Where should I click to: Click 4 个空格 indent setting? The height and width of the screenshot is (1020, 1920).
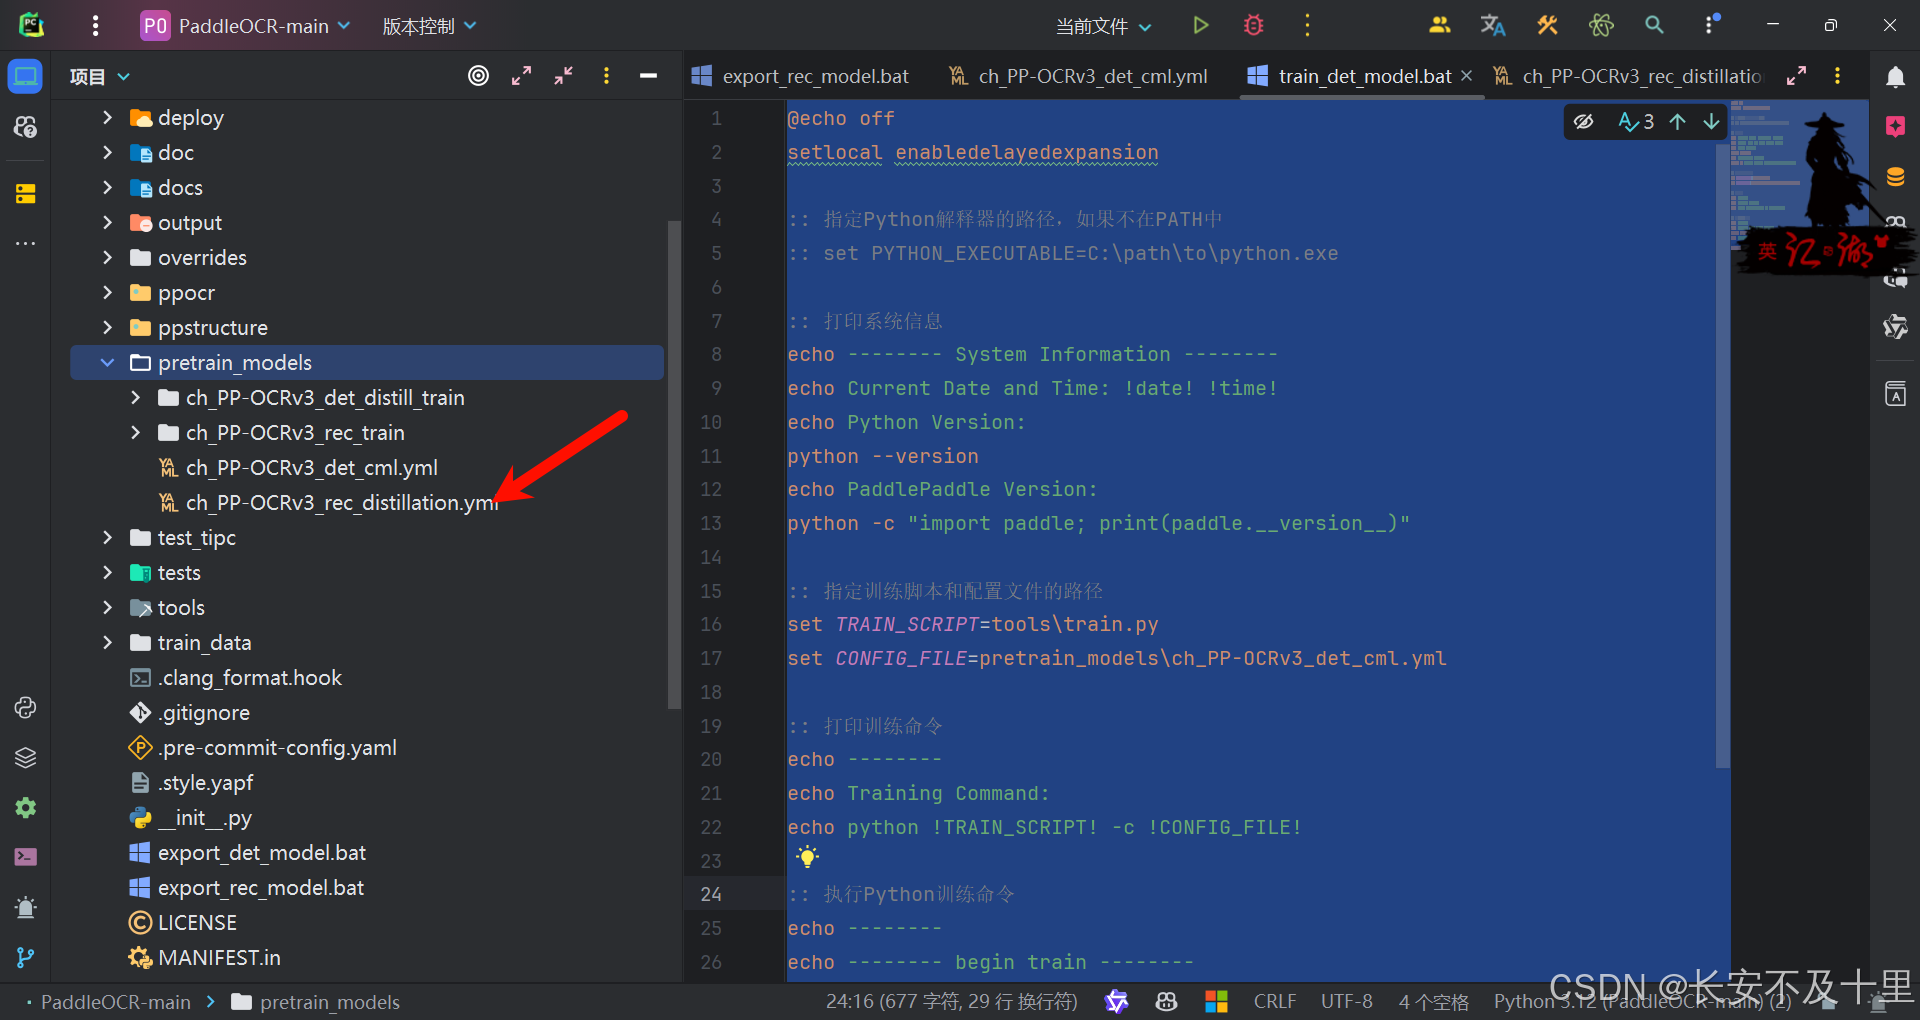pos(1433,1001)
